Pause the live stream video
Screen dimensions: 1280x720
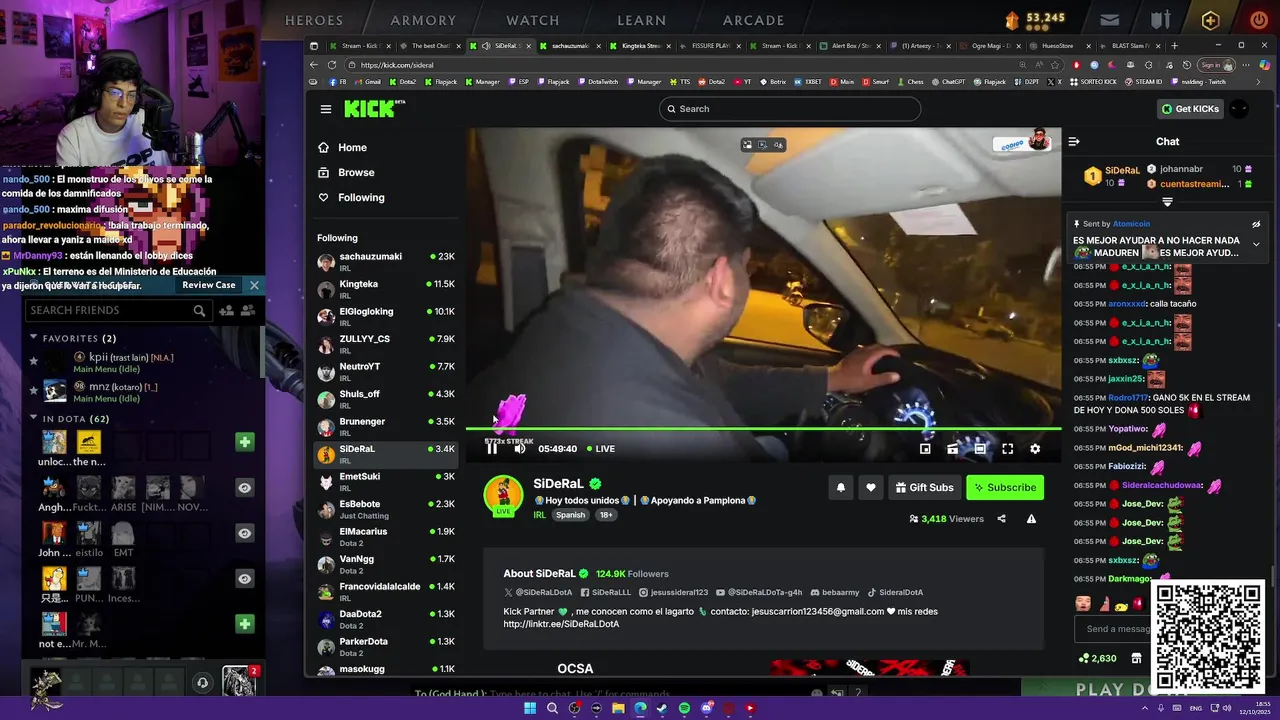point(492,449)
